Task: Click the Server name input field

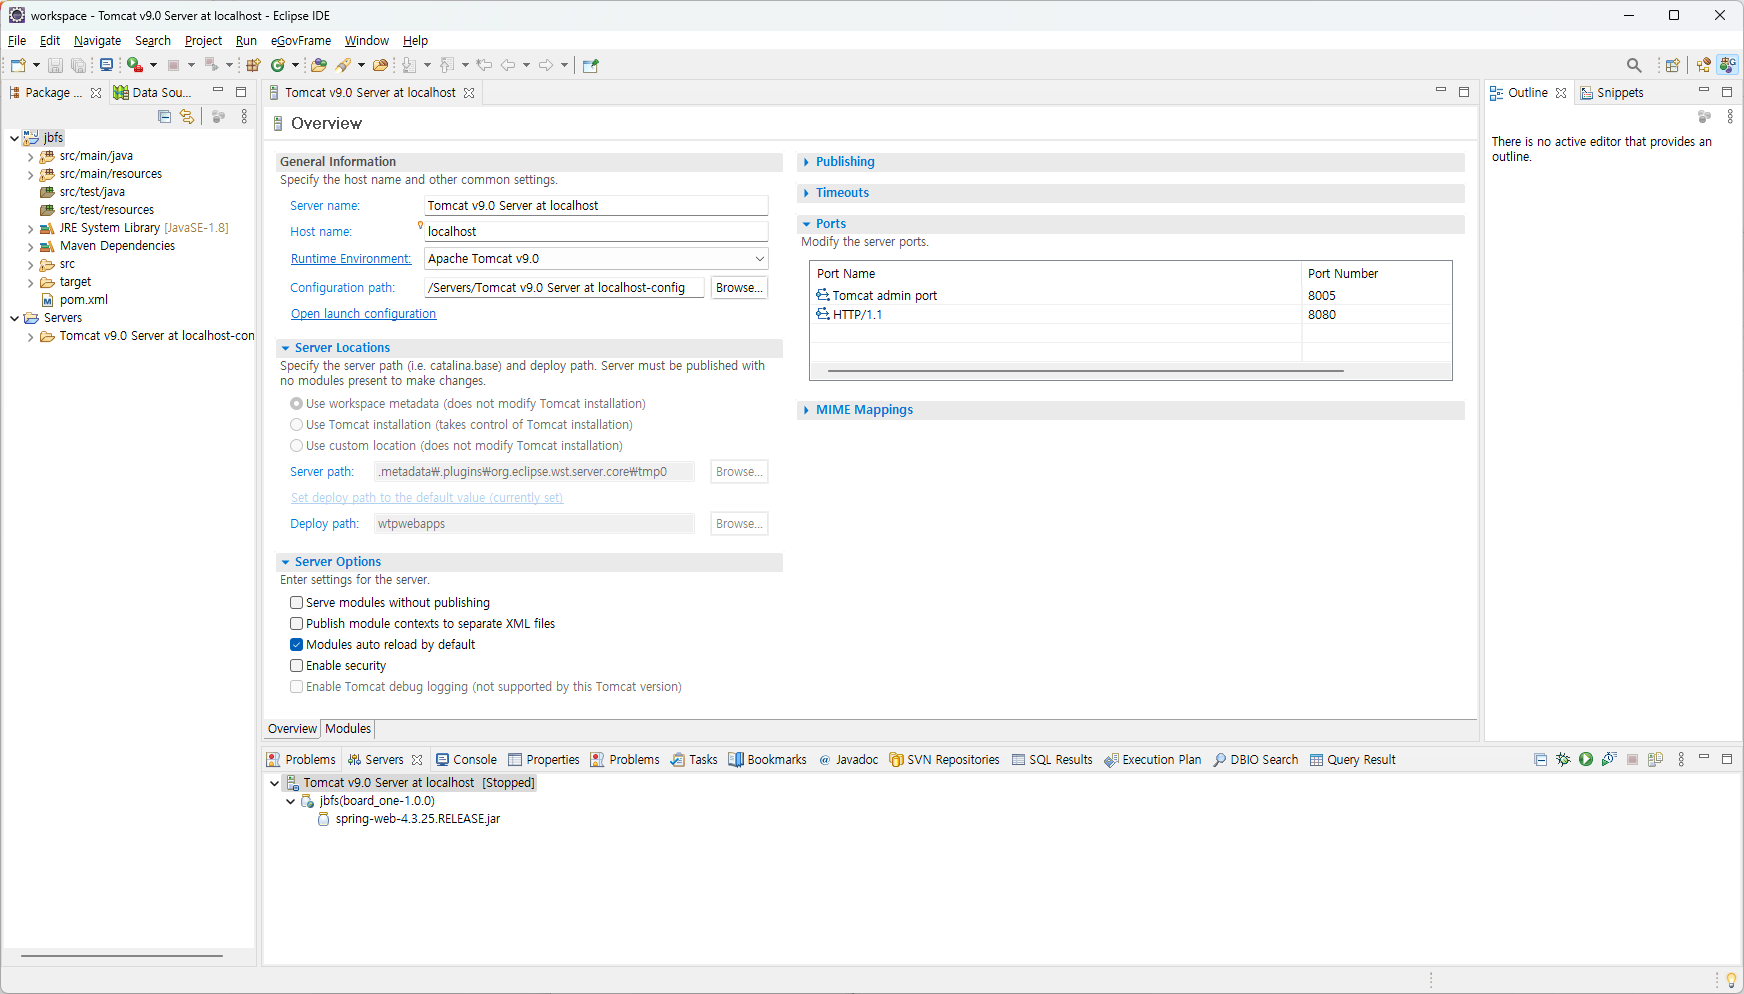Action: pos(596,206)
